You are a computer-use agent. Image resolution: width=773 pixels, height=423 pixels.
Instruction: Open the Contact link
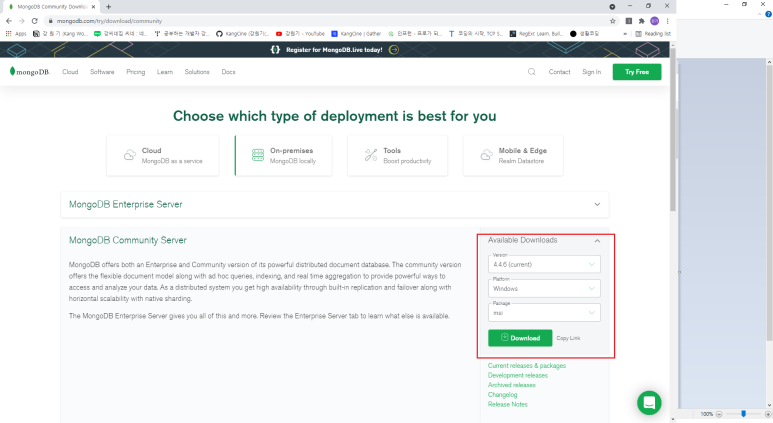click(x=560, y=71)
